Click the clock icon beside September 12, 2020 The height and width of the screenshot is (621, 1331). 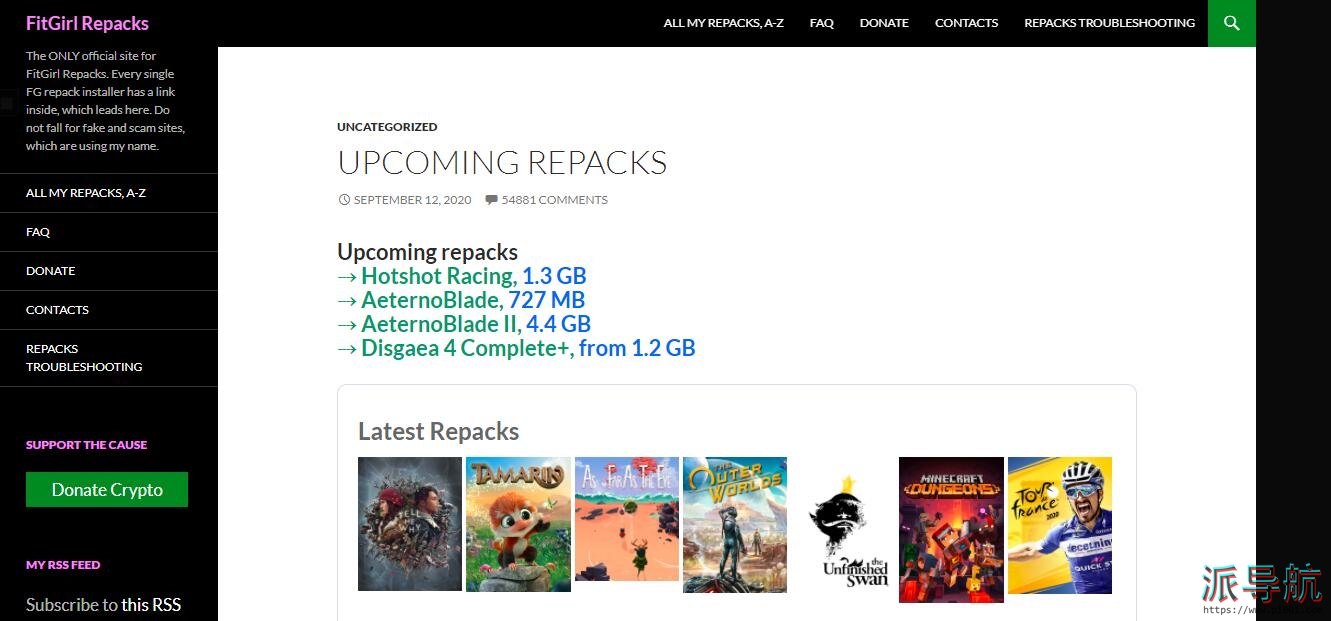[x=344, y=200]
